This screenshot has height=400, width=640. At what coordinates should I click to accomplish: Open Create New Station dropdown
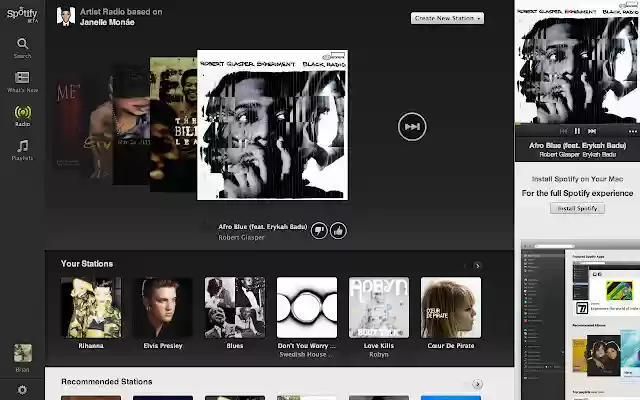coord(447,18)
